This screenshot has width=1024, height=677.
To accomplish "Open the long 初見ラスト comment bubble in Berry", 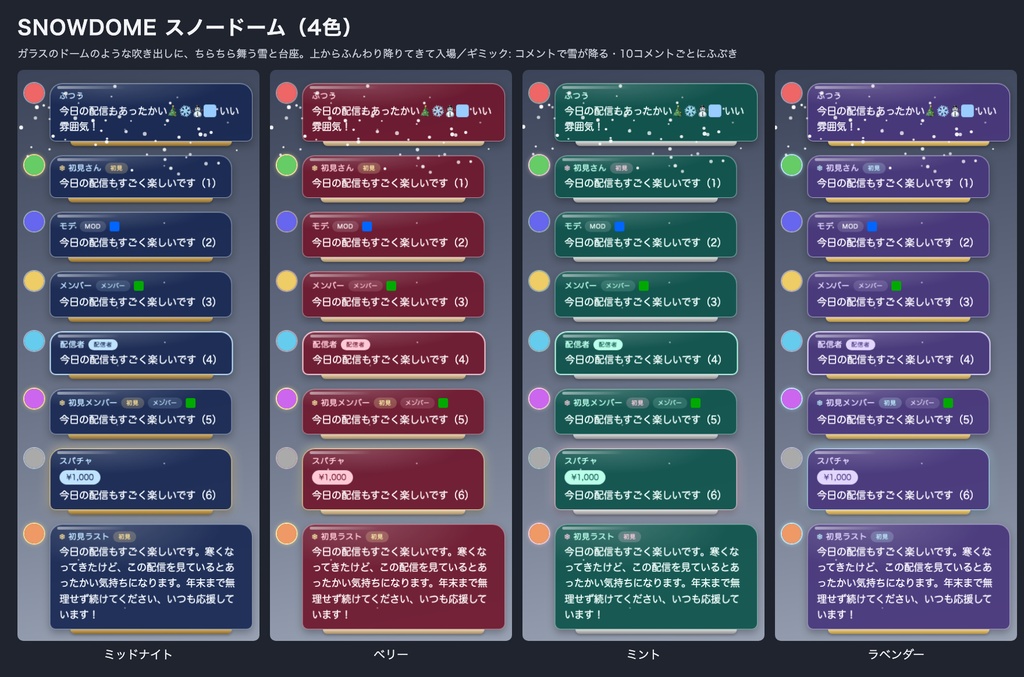I will click(404, 577).
